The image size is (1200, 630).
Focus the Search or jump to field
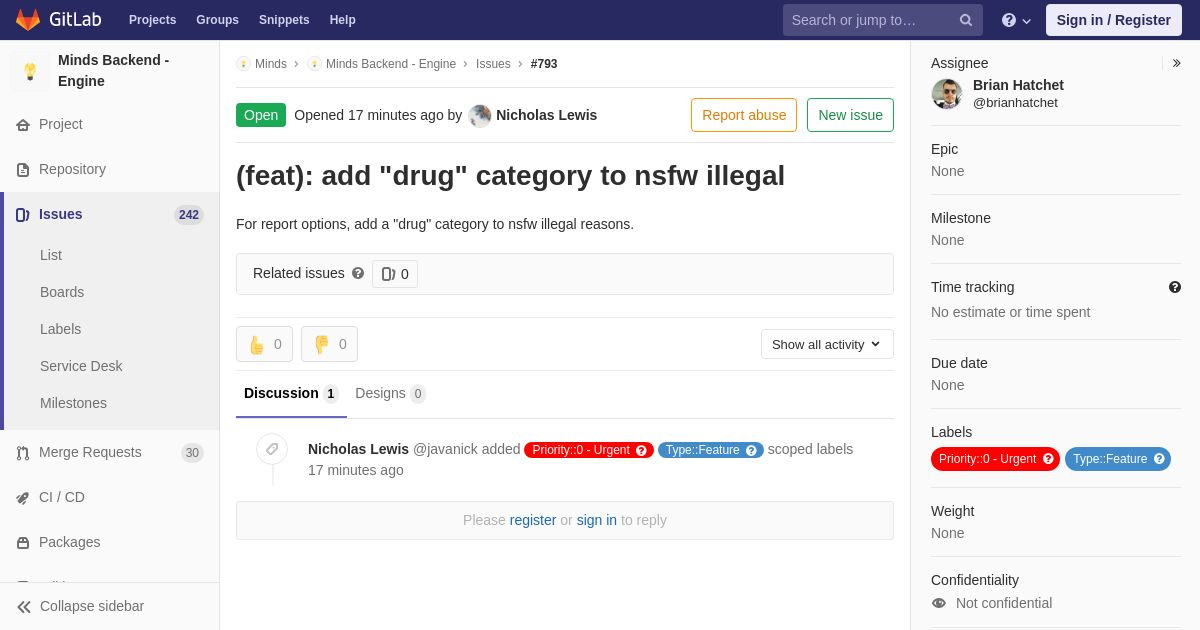click(883, 20)
